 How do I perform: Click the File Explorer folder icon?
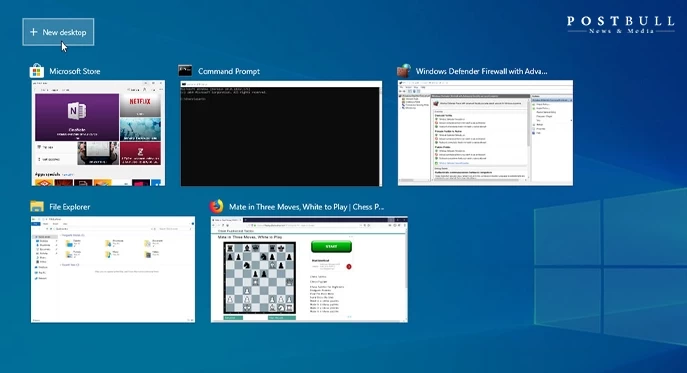tap(37, 206)
